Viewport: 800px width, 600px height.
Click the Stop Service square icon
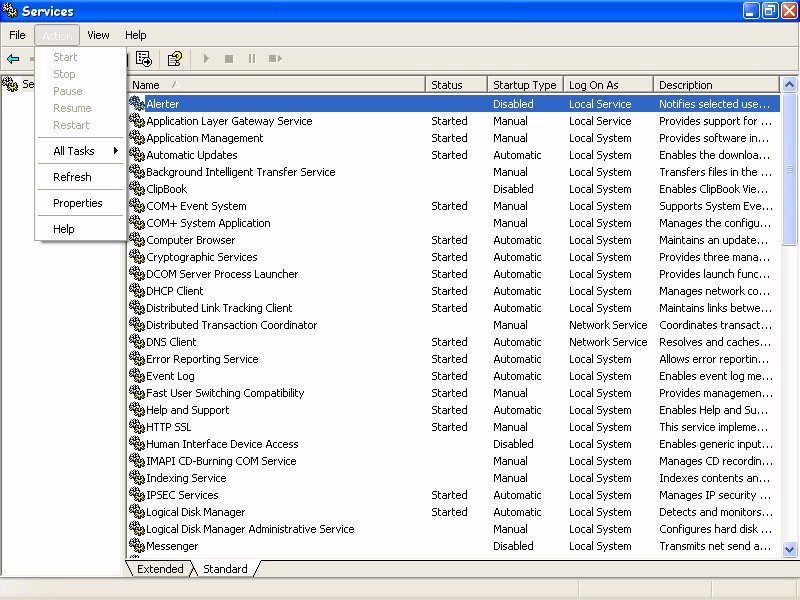point(229,59)
